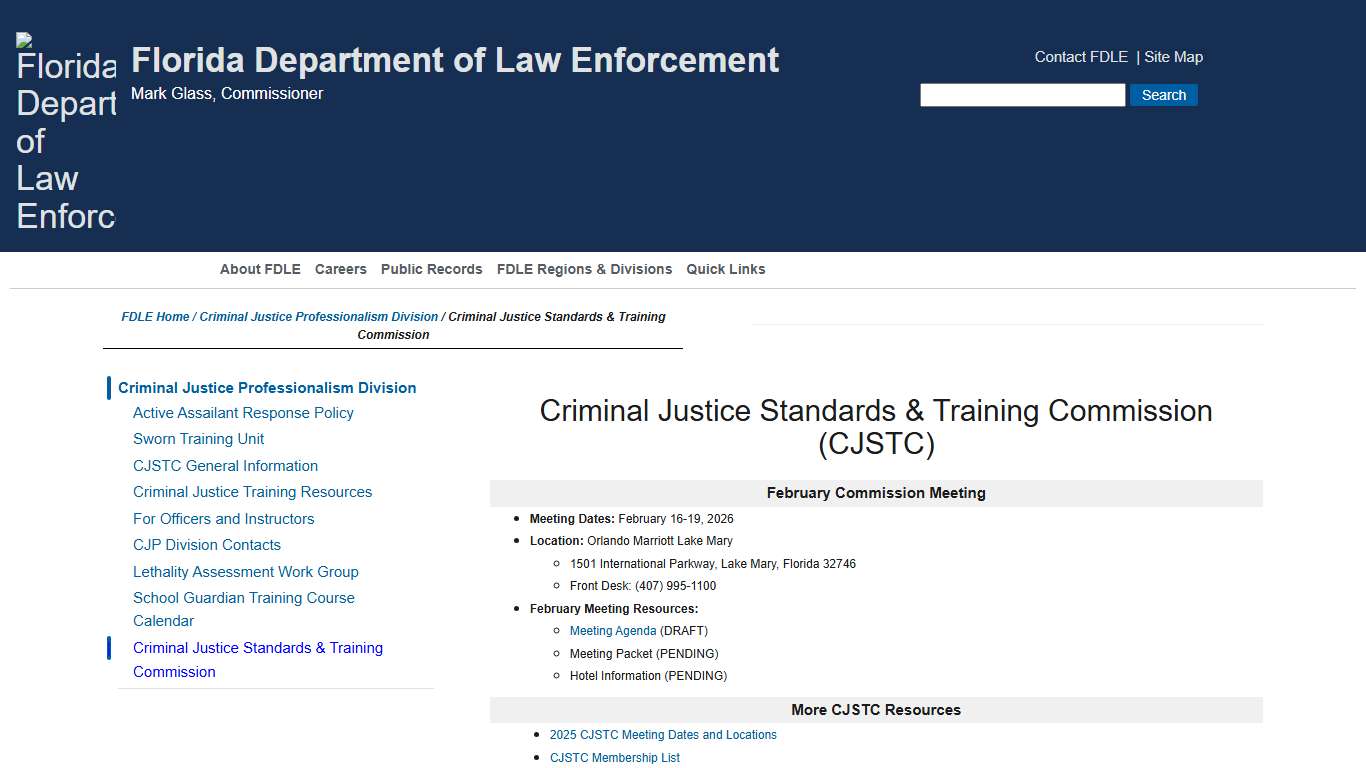
Task: Click inside the search text field
Action: pyautogui.click(x=1022, y=94)
